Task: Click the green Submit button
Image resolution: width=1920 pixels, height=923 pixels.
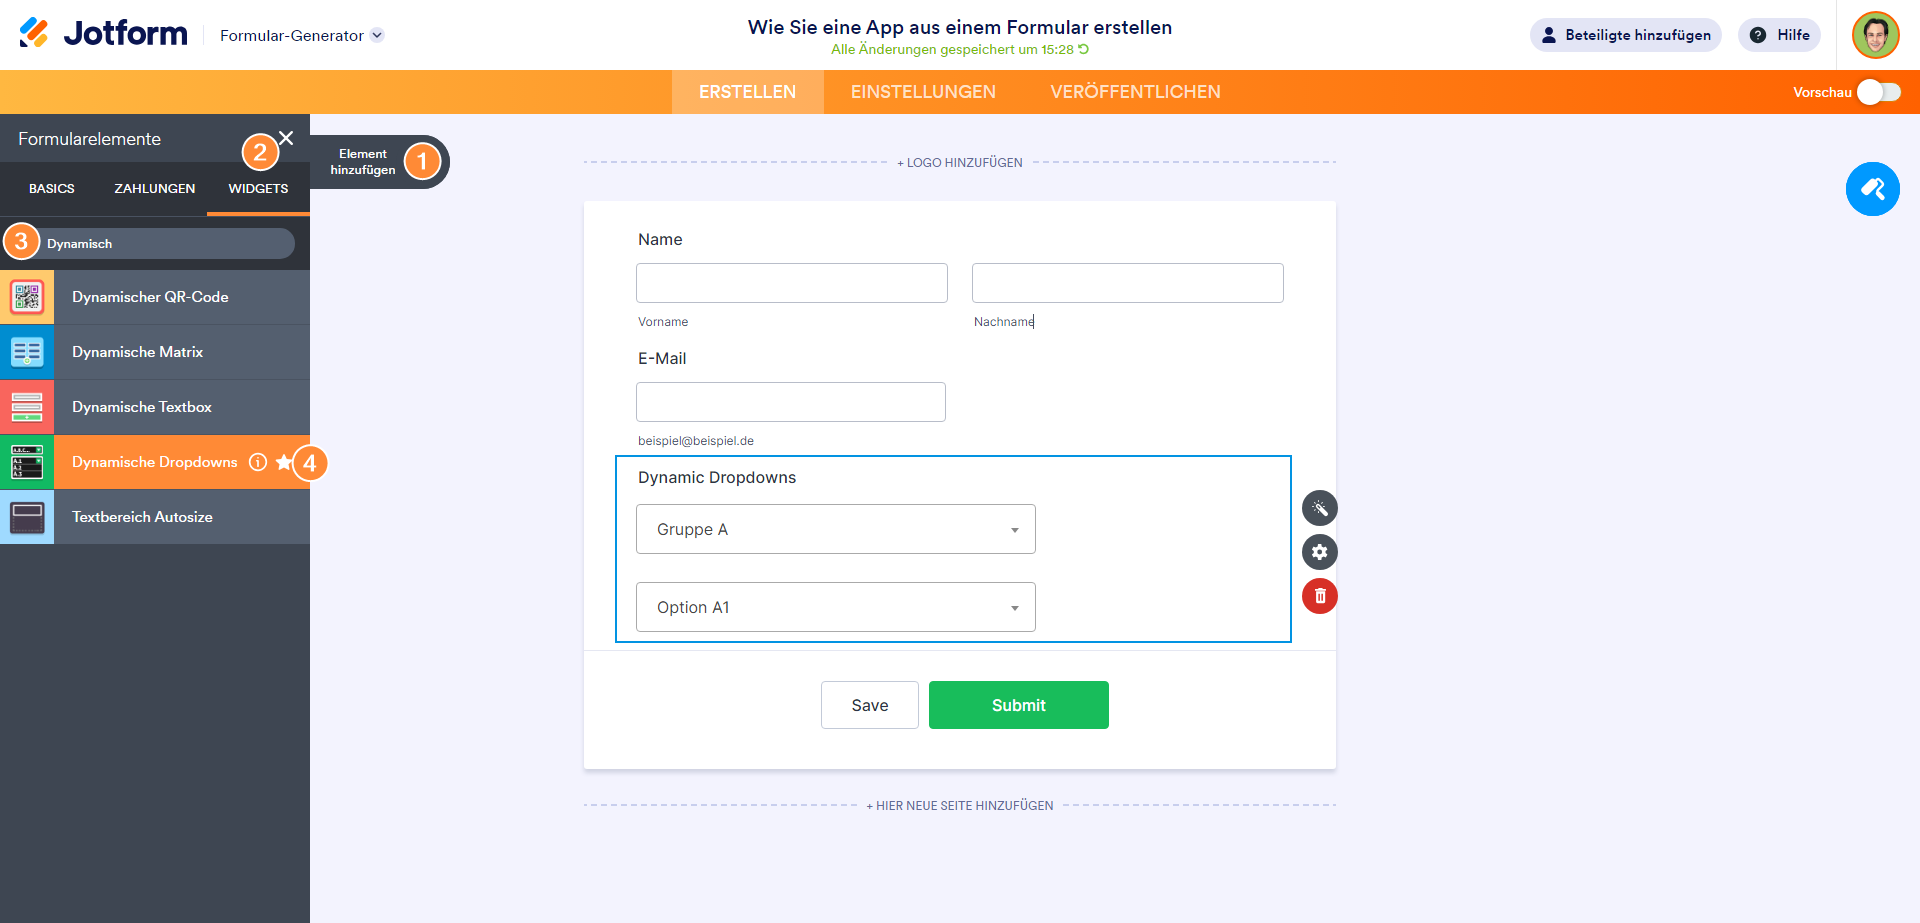Action: (1018, 705)
